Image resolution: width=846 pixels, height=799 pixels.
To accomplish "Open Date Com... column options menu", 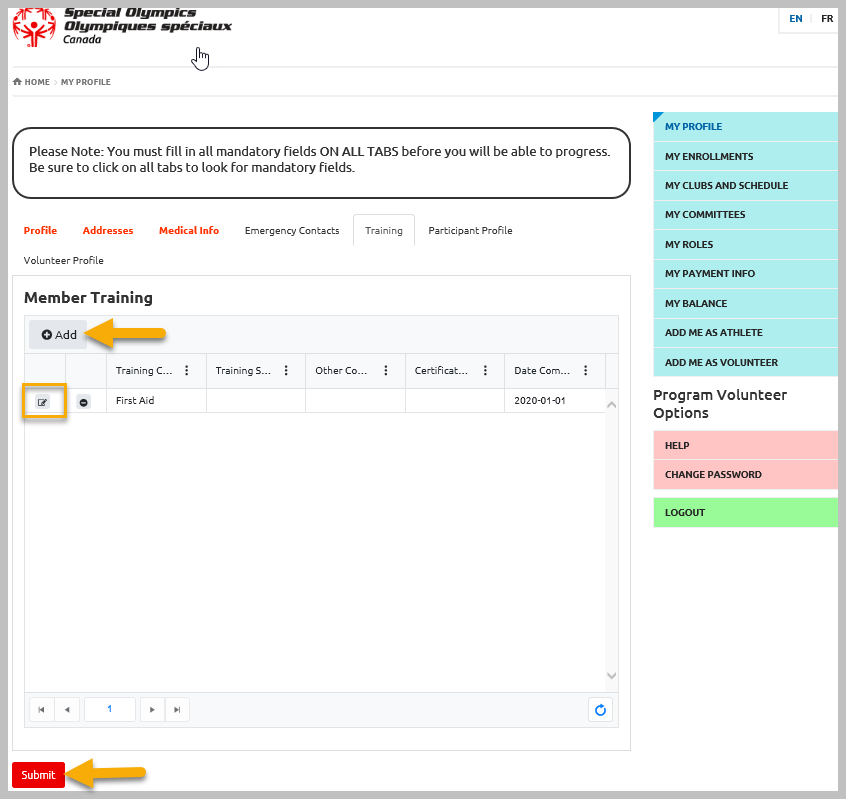I will coord(585,370).
